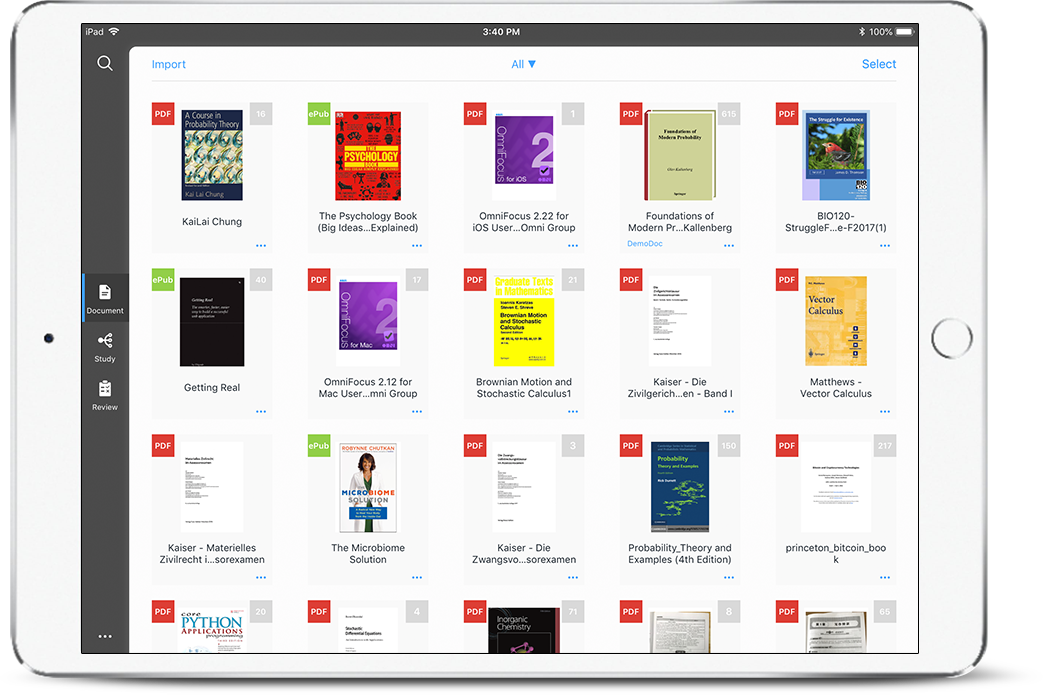Open sidebar more options ellipsis at bottom
1043x695 pixels.
(x=105, y=636)
